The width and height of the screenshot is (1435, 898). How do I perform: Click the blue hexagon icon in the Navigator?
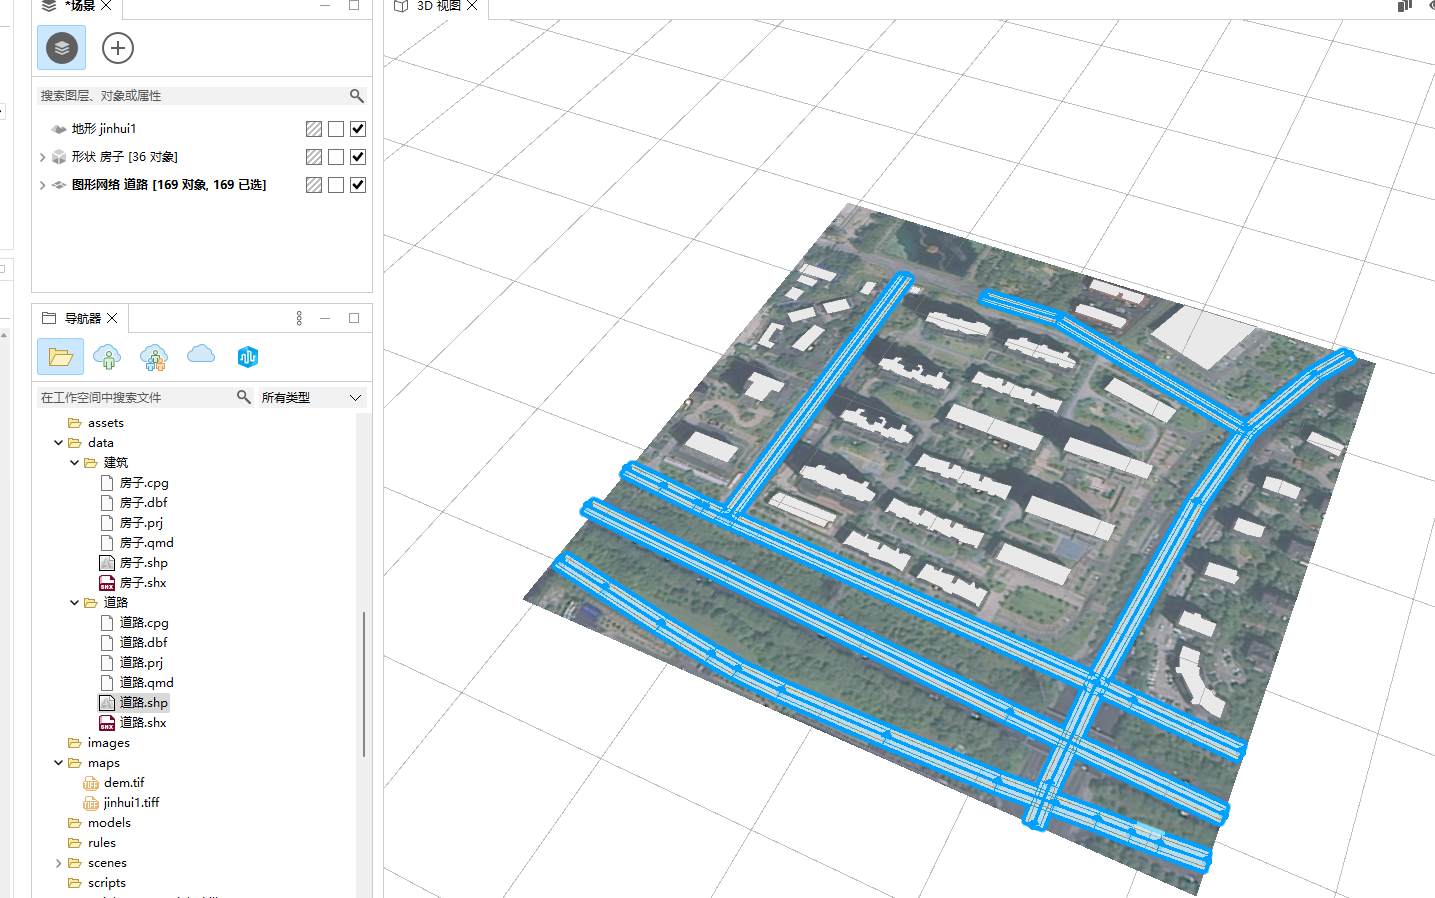coord(248,357)
